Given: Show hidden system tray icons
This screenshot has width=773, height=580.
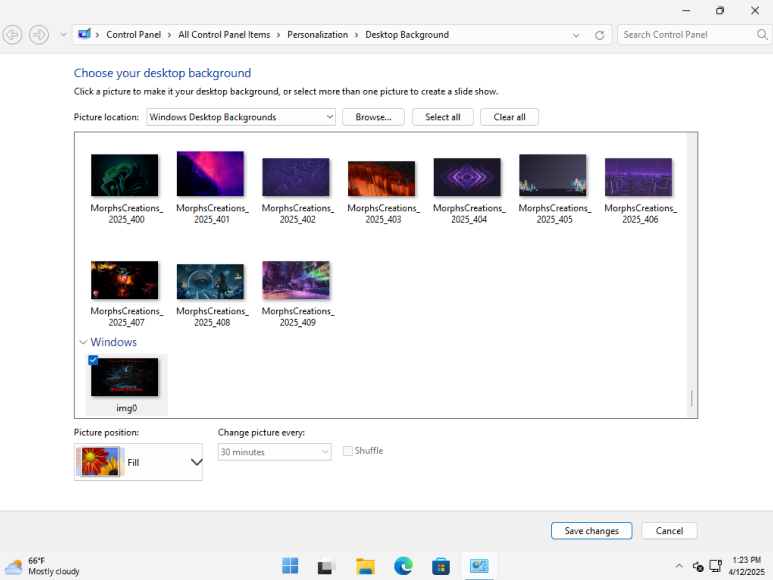Looking at the screenshot, I should (679, 566).
